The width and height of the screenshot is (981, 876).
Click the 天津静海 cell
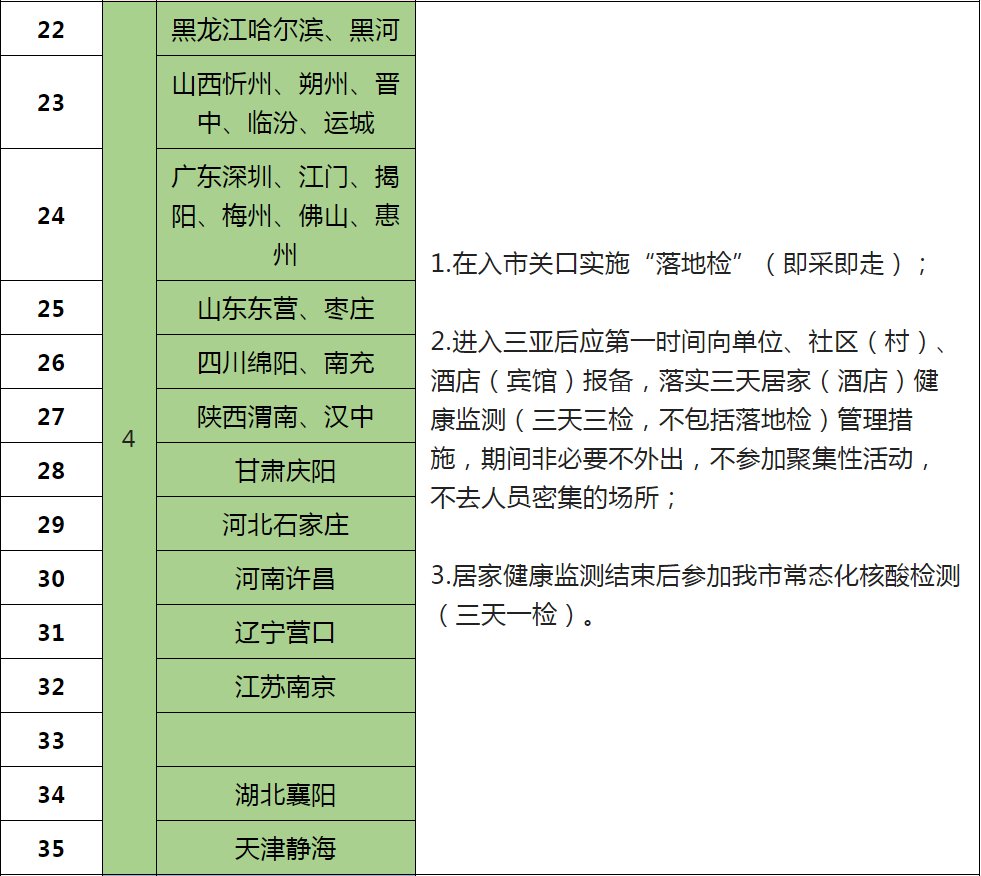point(285,848)
